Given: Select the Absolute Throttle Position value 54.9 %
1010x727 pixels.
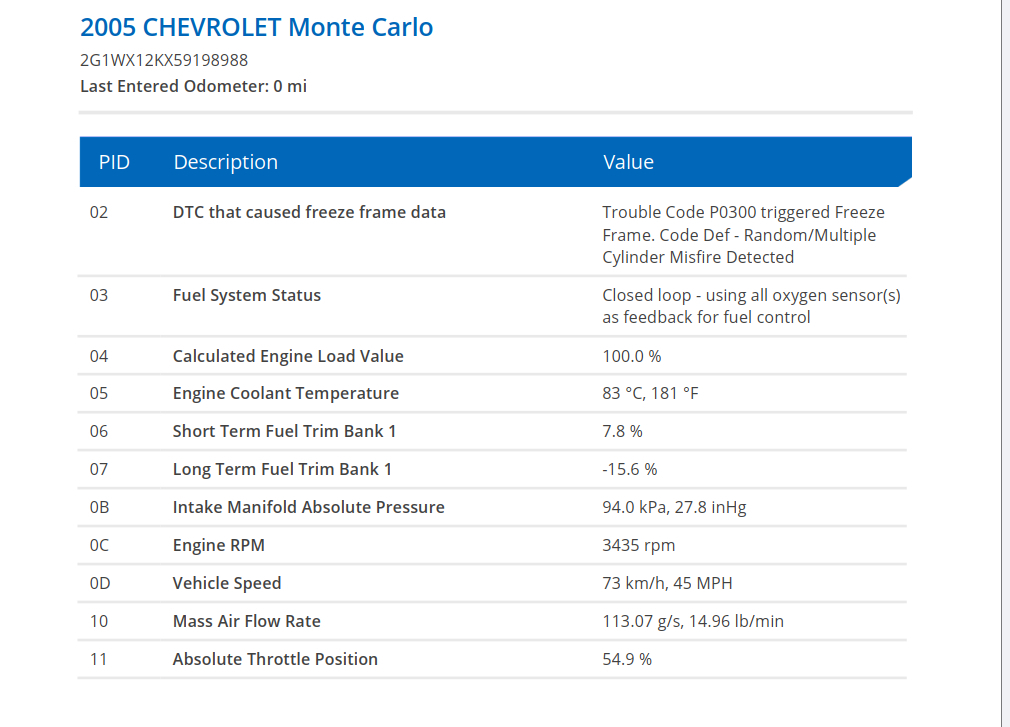Looking at the screenshot, I should click(627, 659).
